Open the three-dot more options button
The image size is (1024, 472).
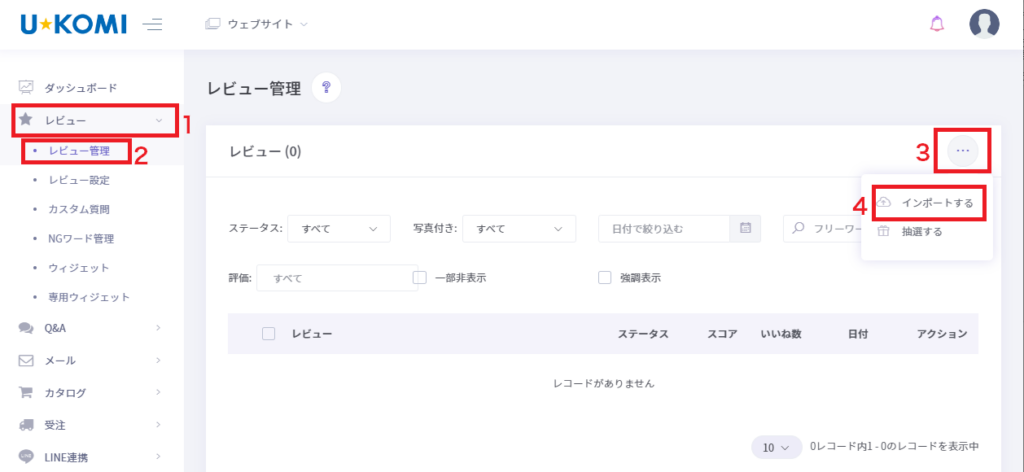pos(962,151)
